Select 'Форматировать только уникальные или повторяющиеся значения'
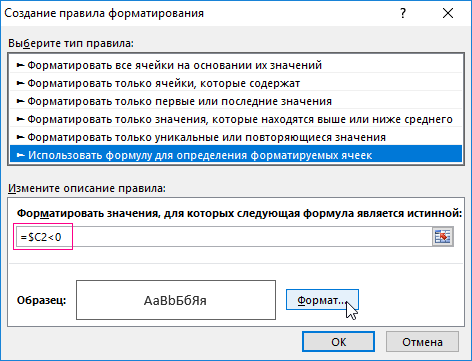Viewport: 472px width, 361px height. (x=236, y=137)
